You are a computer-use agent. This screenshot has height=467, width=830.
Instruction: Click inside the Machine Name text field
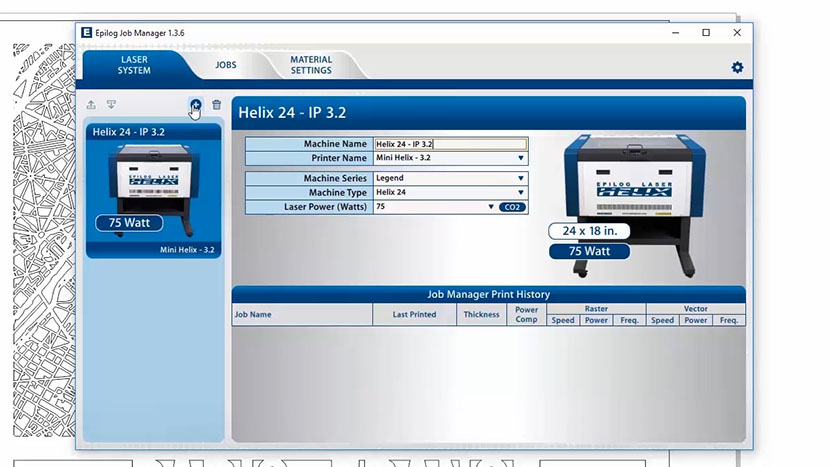[450, 144]
